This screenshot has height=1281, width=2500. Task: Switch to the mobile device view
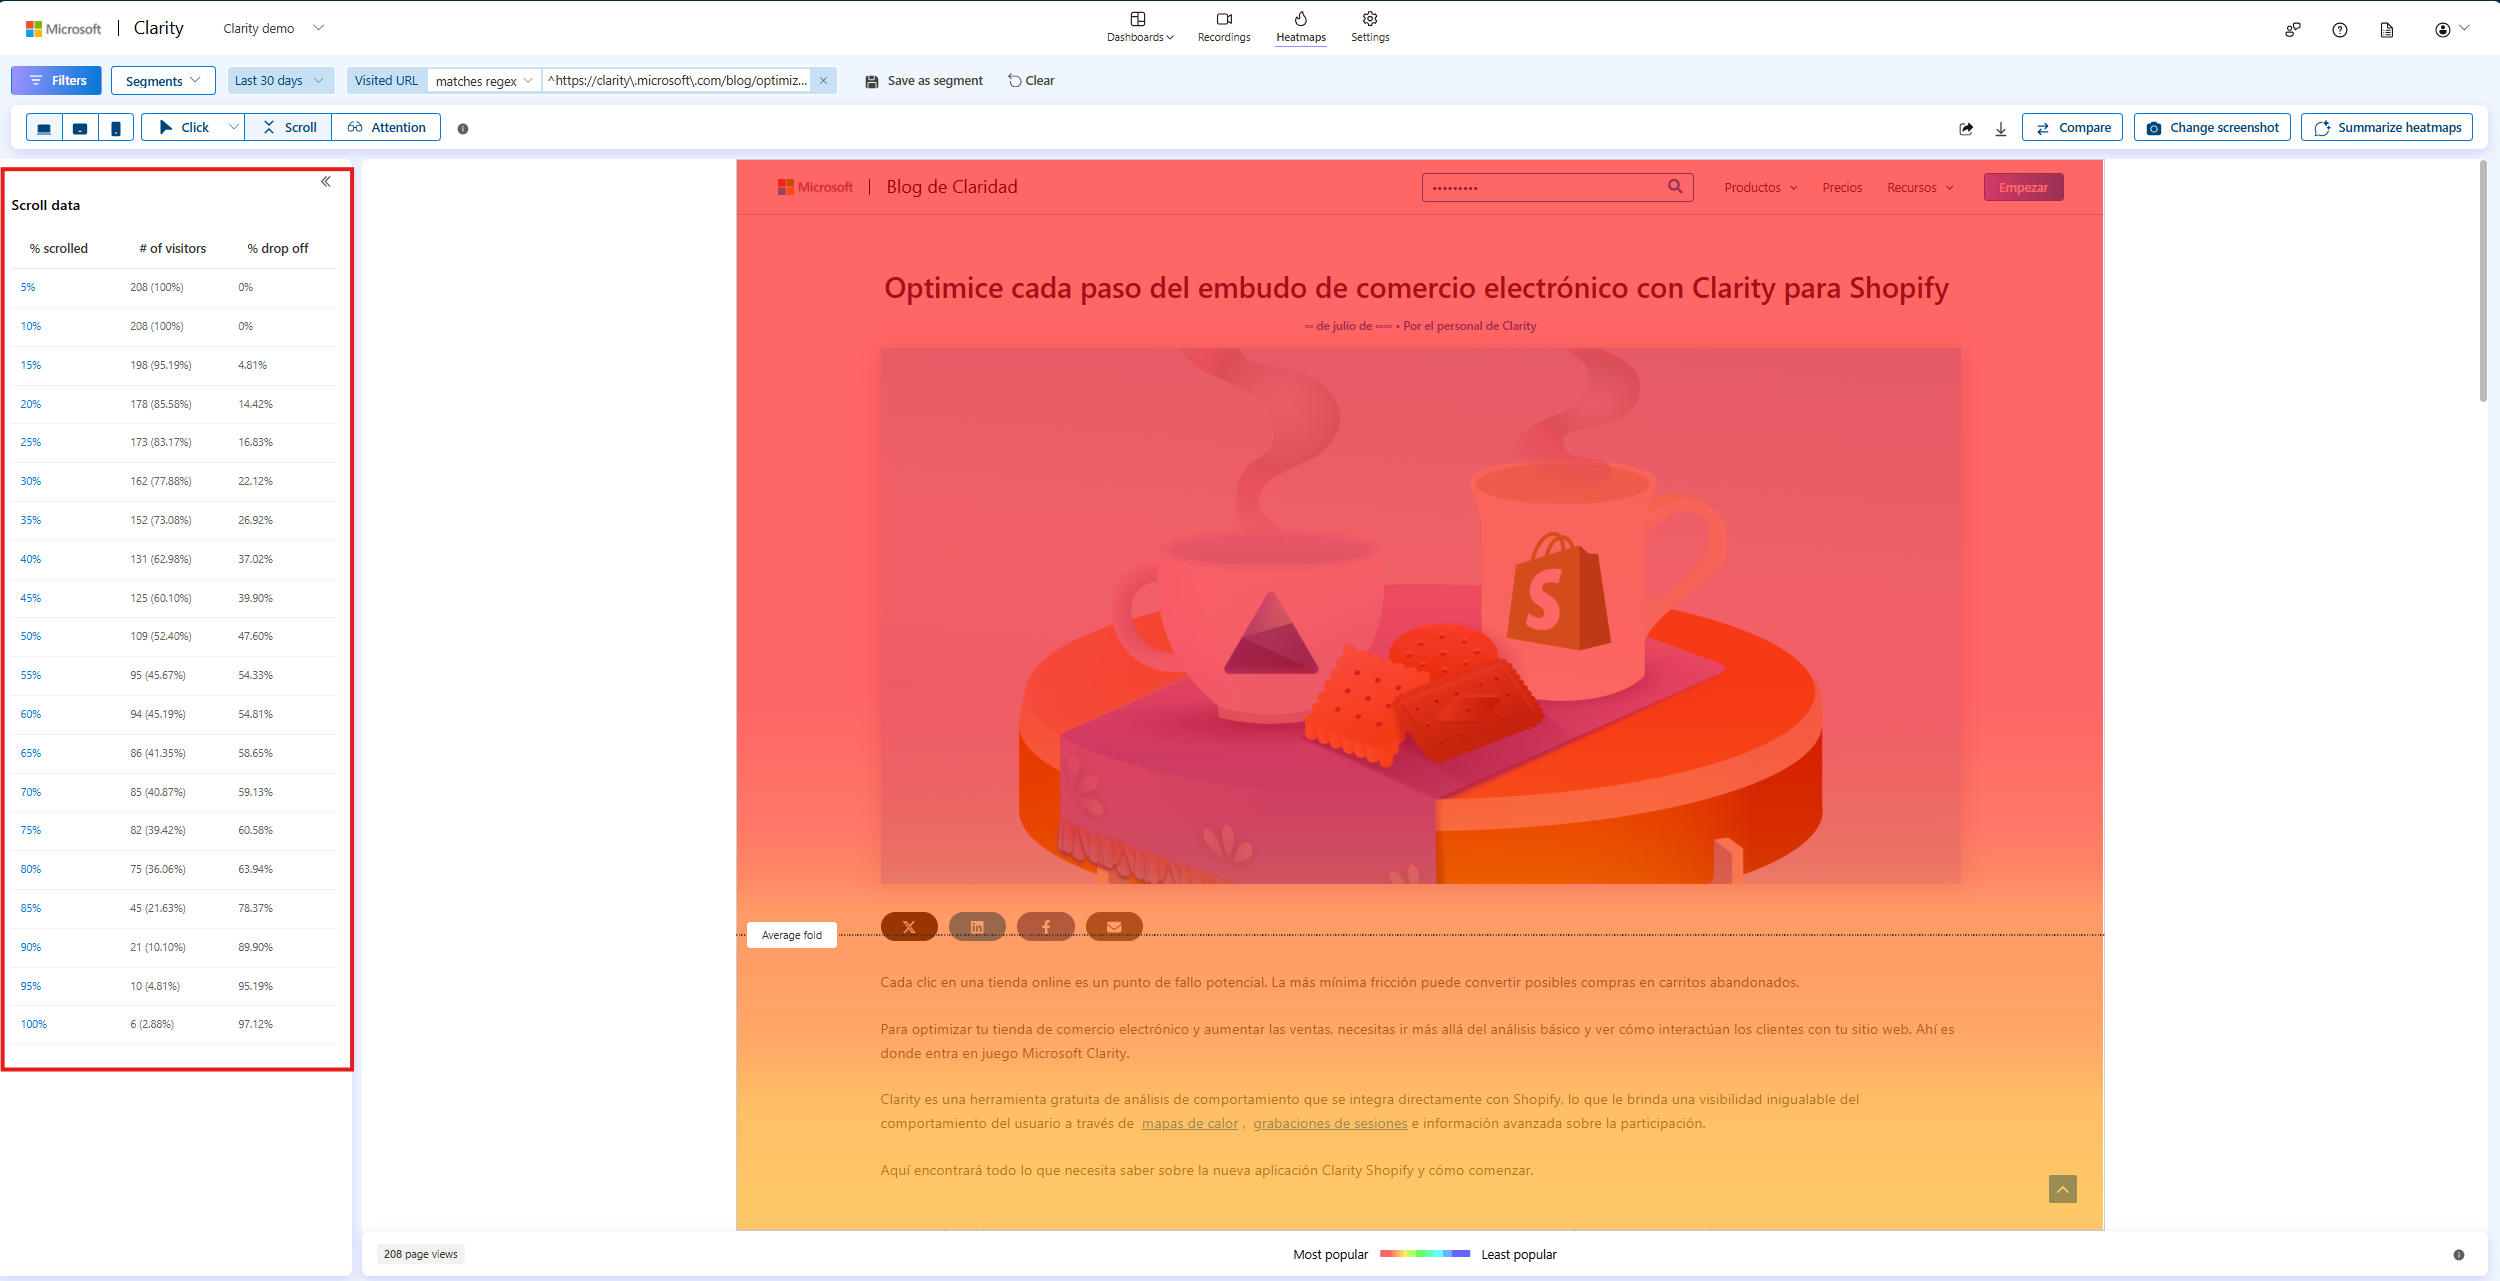pos(116,128)
